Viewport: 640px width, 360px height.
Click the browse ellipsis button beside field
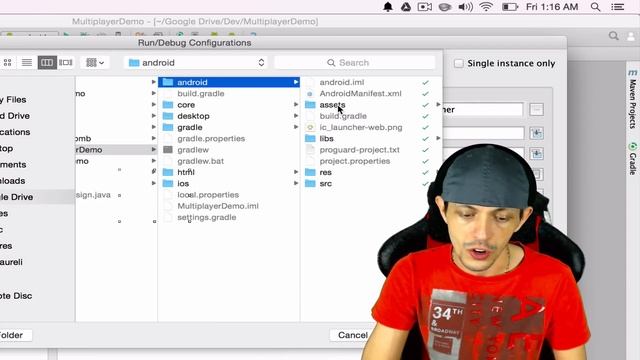tap(536, 109)
